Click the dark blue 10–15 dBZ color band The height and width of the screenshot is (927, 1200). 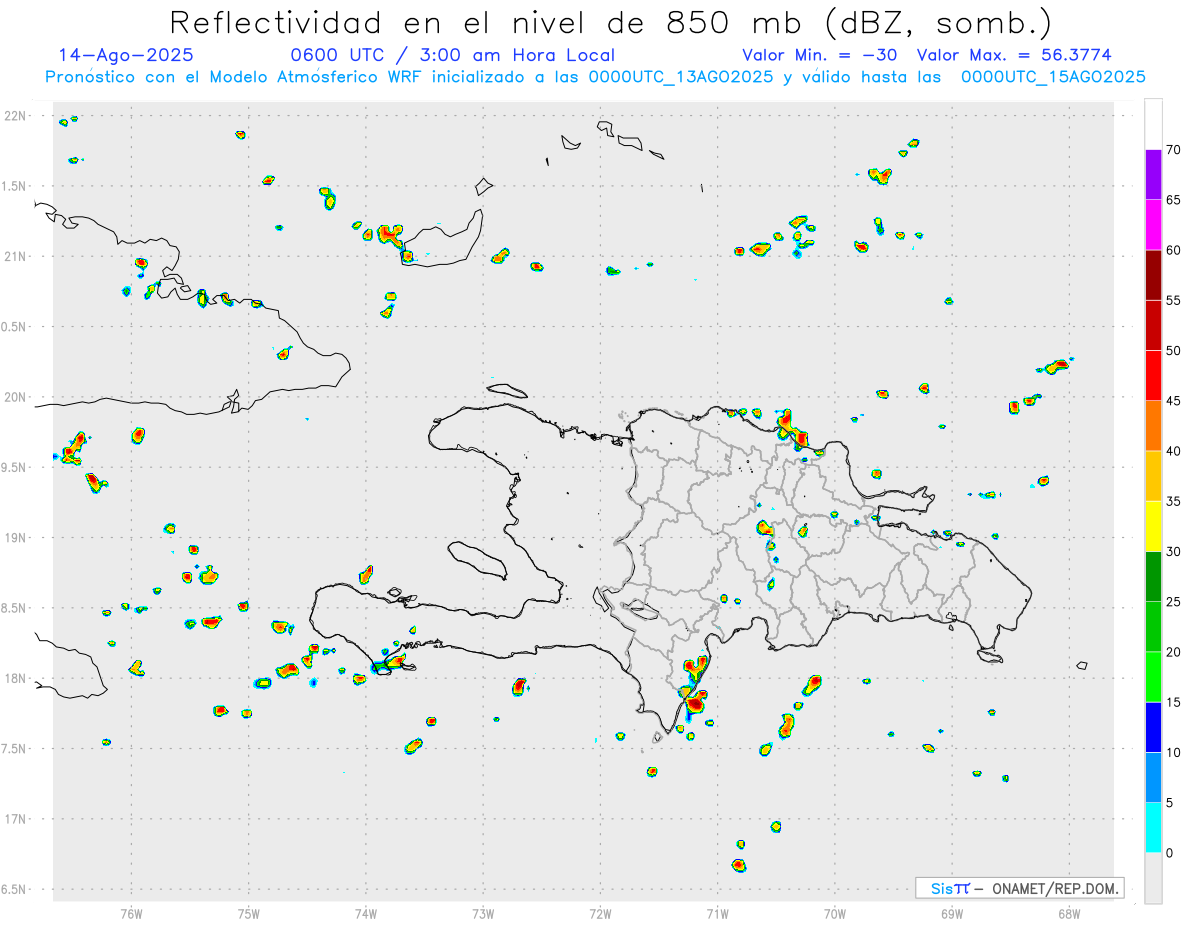[1154, 727]
